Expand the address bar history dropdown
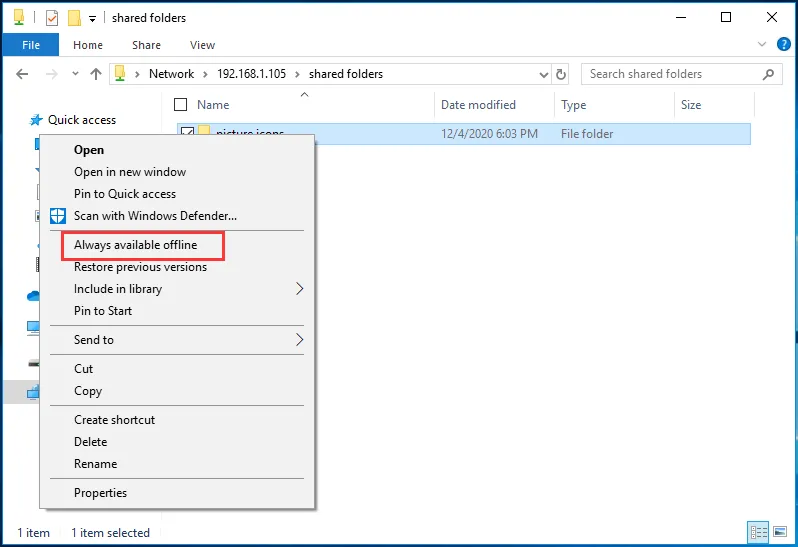Viewport: 798px width, 547px height. tap(543, 74)
